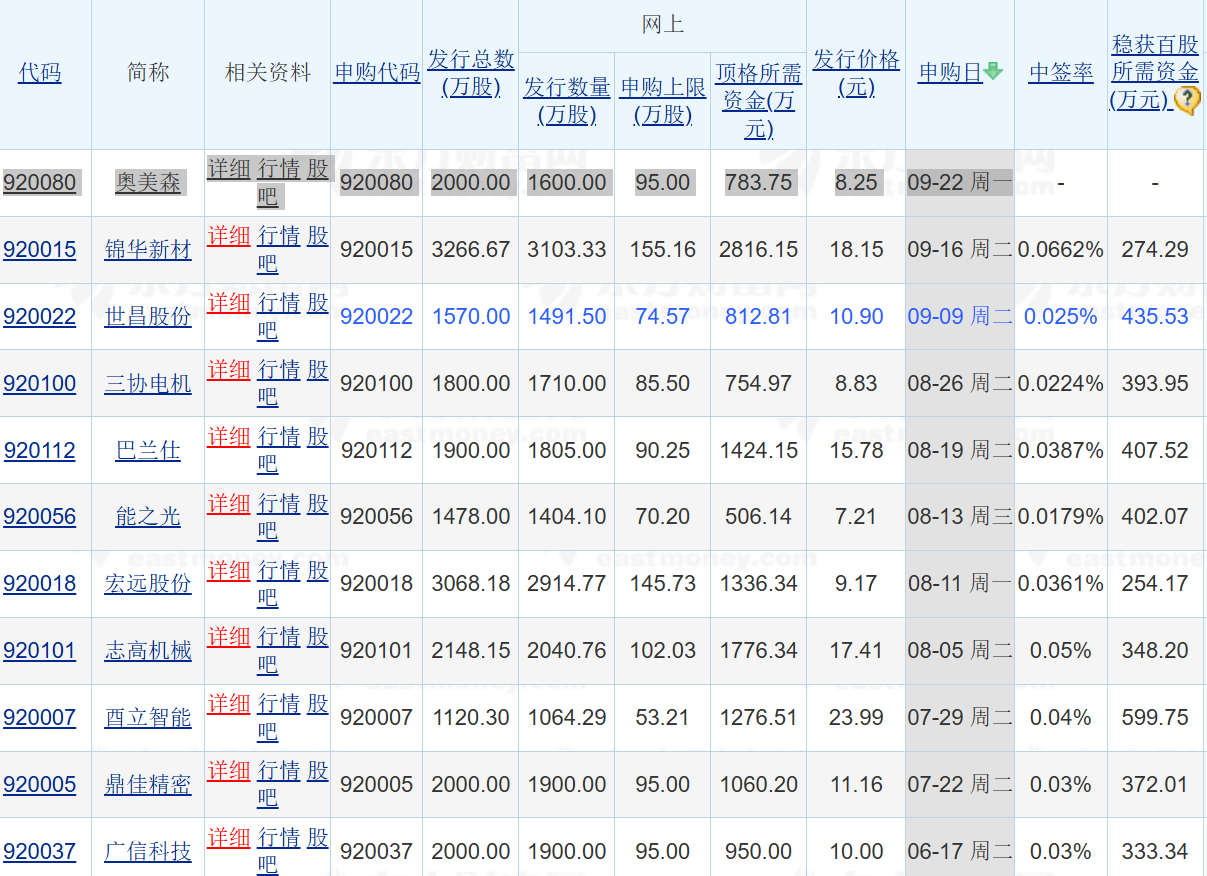Select 酉立智能 599.75 funds cell
Image resolution: width=1207 pixels, height=876 pixels.
tap(1155, 718)
